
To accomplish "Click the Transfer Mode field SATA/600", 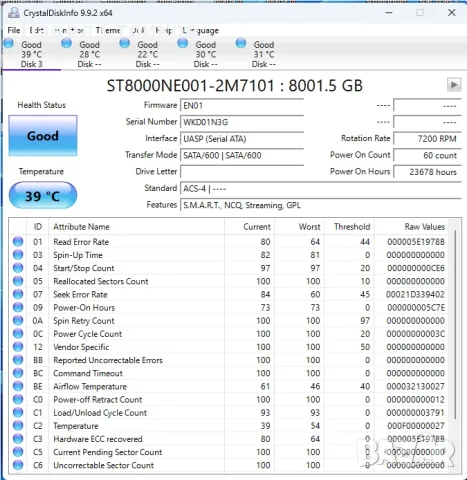I will coord(242,155).
